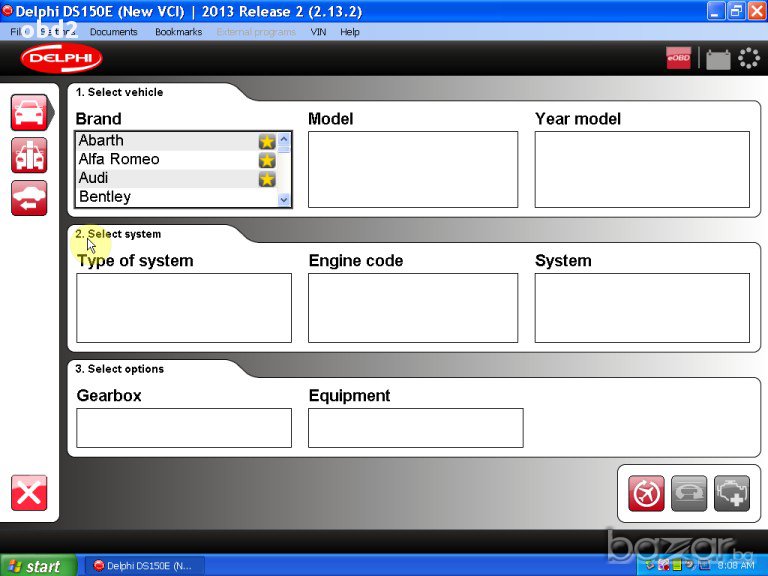
Task: Open the Bookmarks menu
Action: coord(178,32)
